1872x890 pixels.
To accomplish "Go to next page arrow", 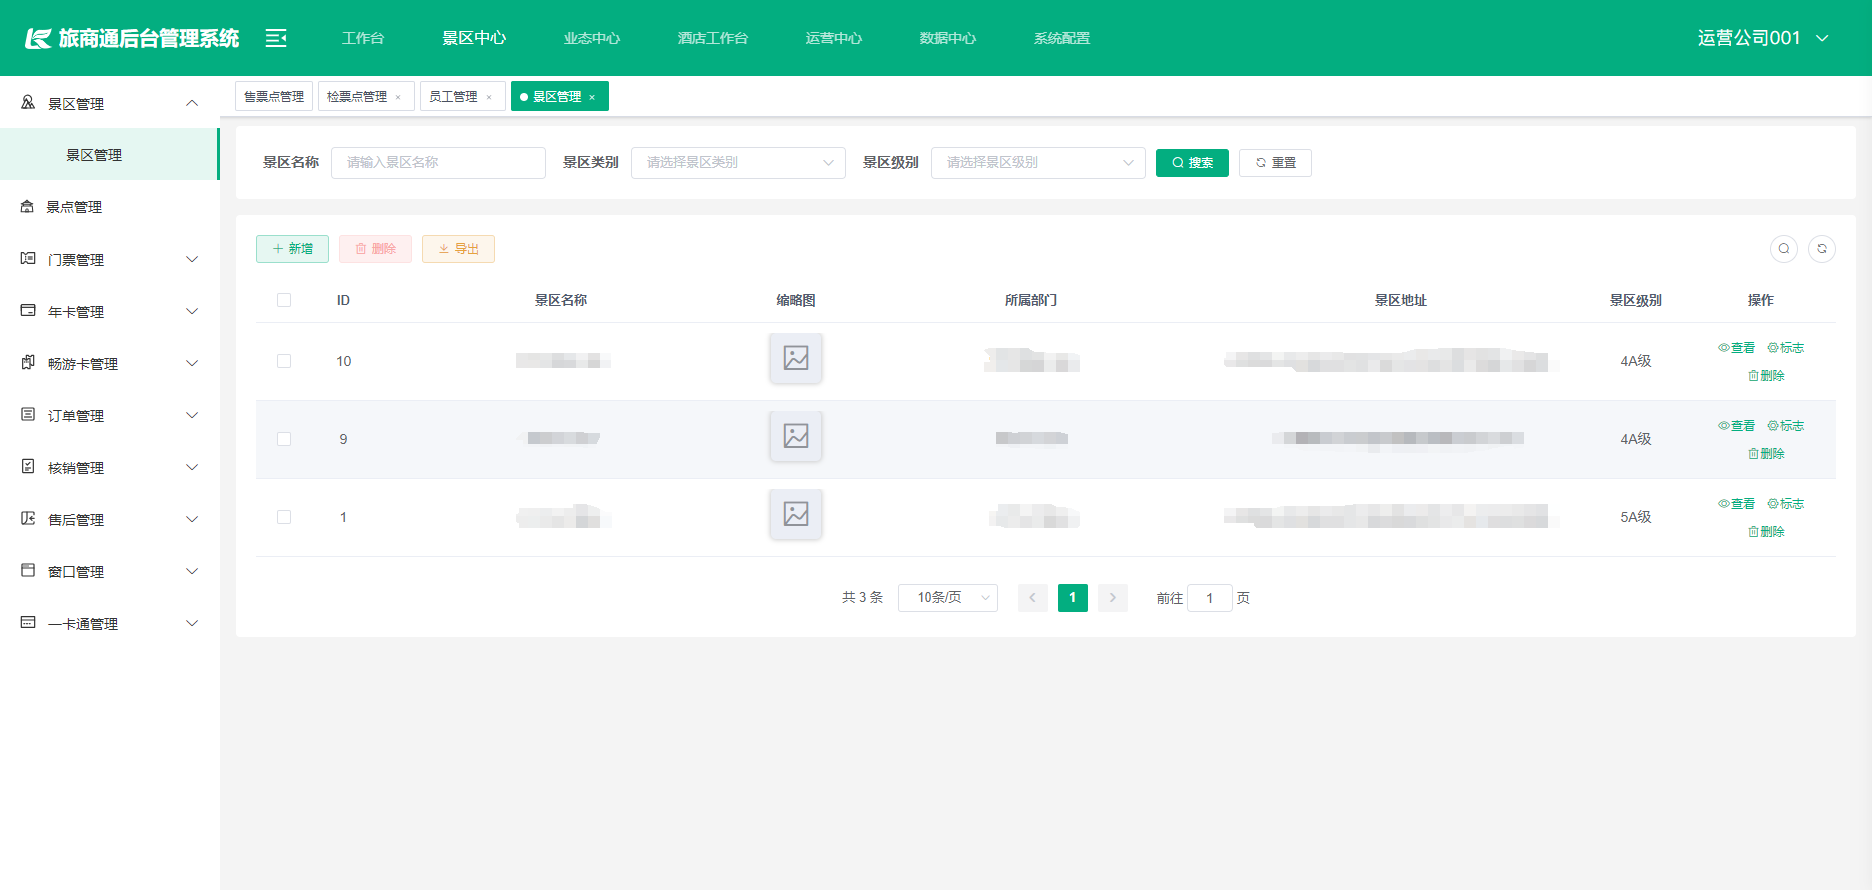I will [1113, 598].
